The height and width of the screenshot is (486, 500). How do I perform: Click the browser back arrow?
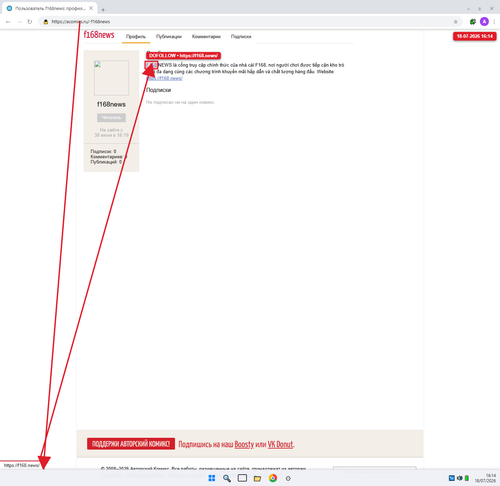click(x=8, y=22)
